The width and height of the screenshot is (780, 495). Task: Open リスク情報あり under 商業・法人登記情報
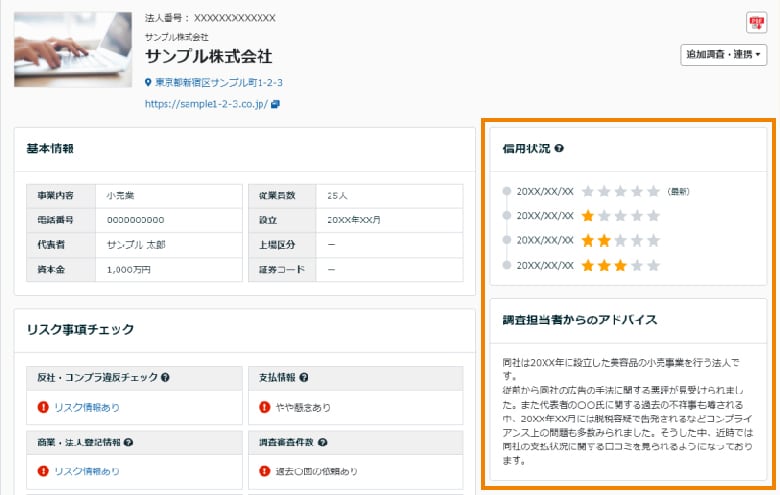(87, 471)
